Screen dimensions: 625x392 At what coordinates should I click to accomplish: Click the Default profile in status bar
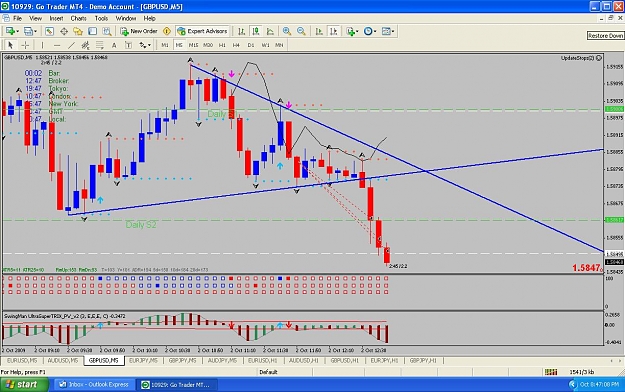(x=268, y=372)
